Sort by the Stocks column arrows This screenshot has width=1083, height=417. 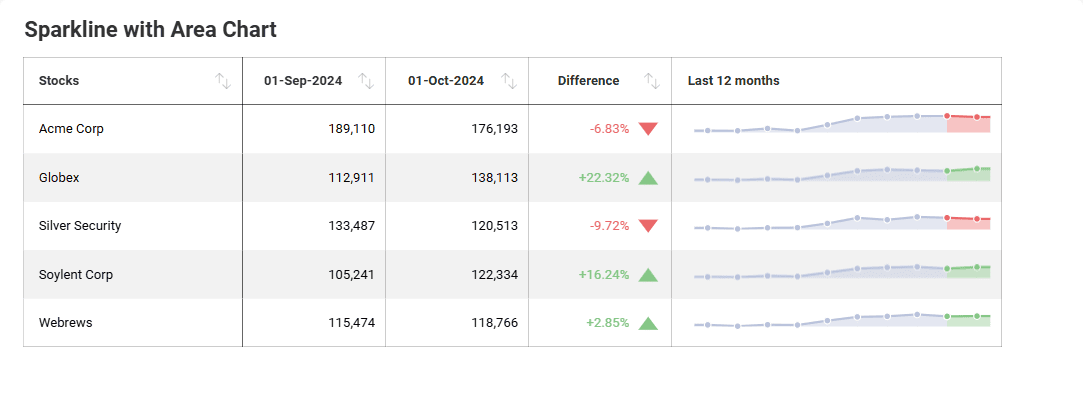tap(222, 81)
